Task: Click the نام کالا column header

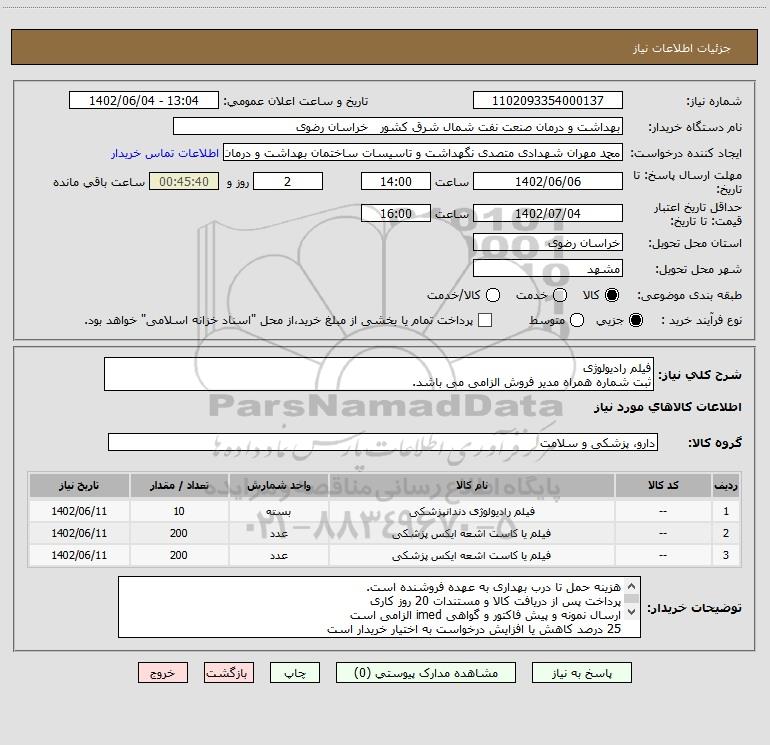Action: coord(471,485)
